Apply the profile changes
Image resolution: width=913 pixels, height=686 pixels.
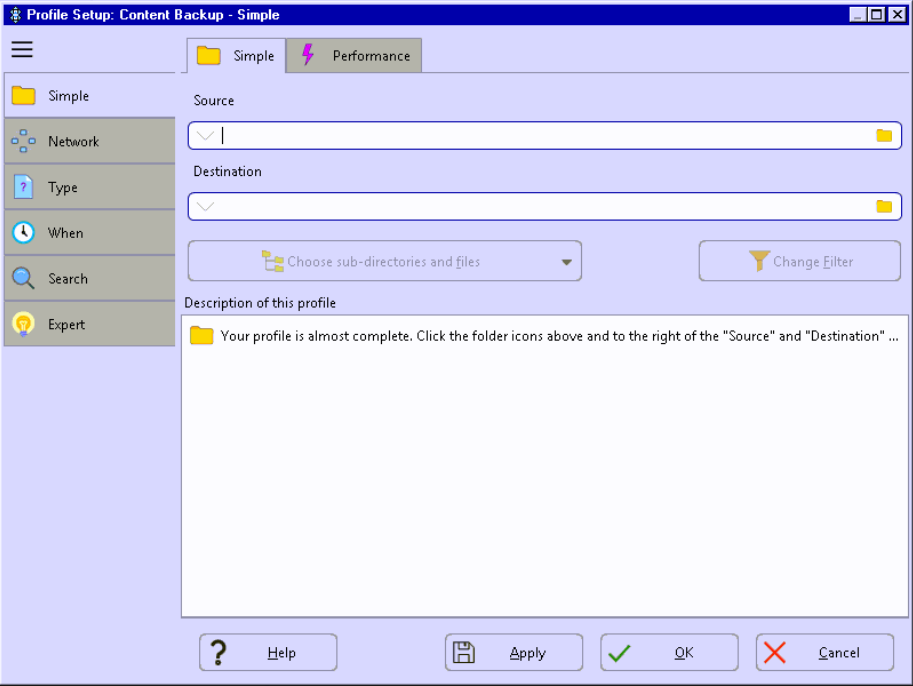[513, 652]
